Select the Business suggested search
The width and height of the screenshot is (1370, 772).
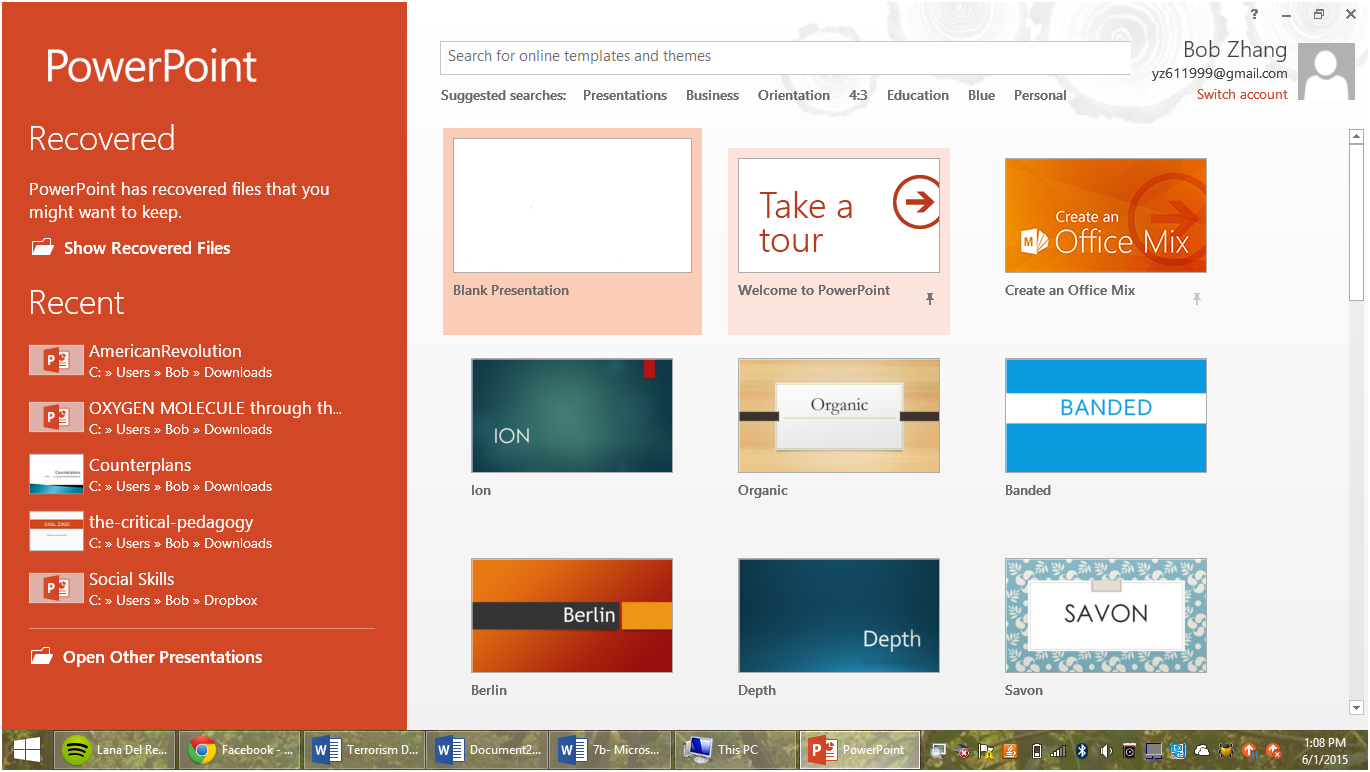(x=712, y=95)
